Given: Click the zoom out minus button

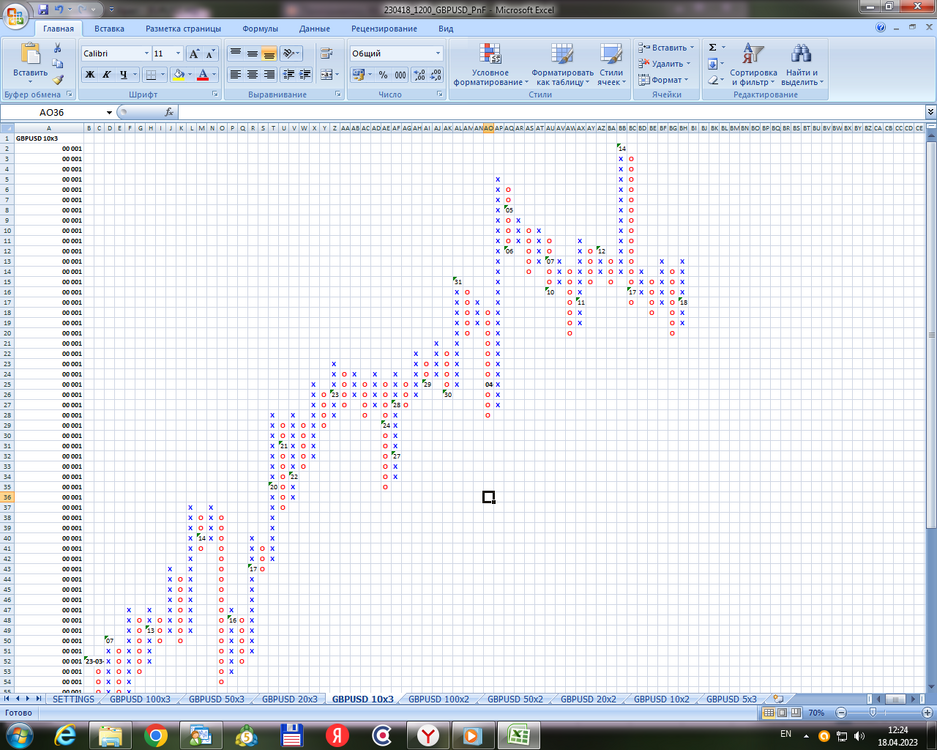Looking at the screenshot, I should point(841,712).
